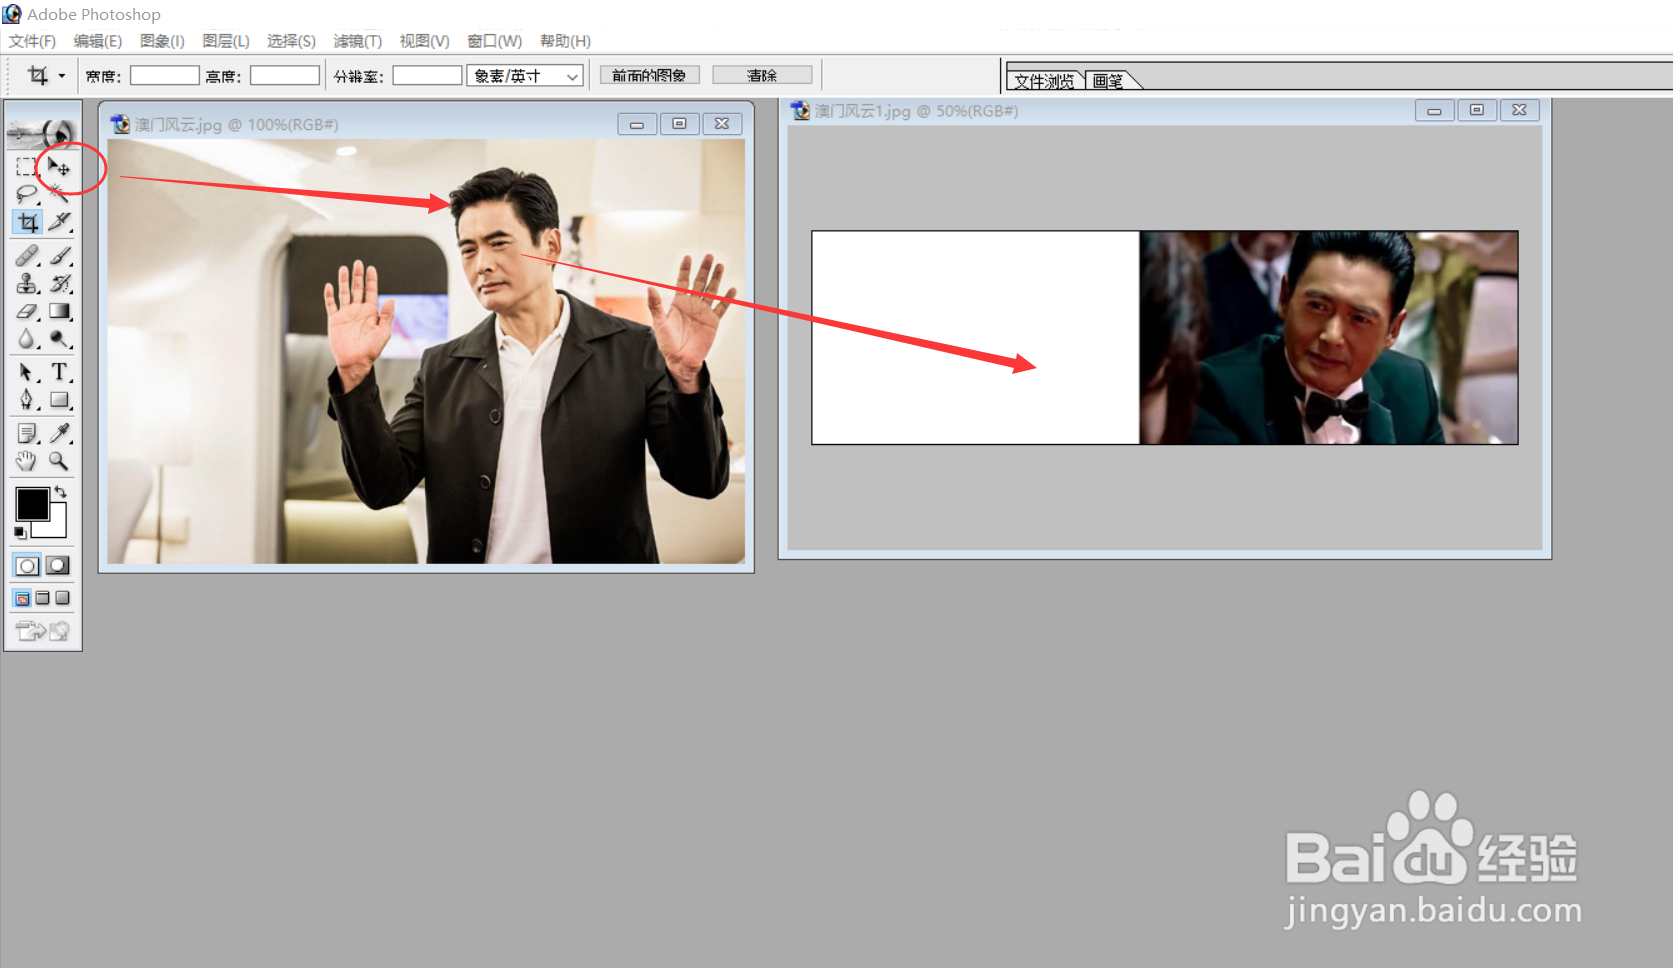Focus the 宽度 input field
The width and height of the screenshot is (1673, 968).
coord(165,76)
